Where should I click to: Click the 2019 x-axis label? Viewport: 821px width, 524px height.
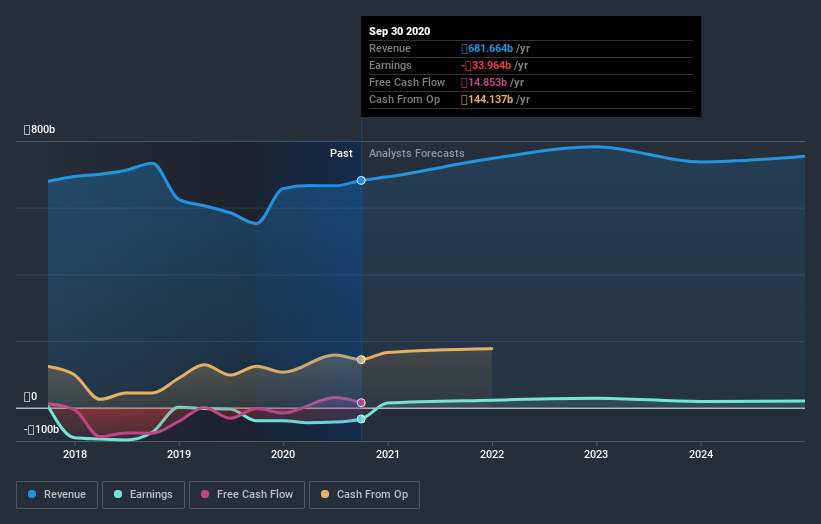pyautogui.click(x=179, y=454)
